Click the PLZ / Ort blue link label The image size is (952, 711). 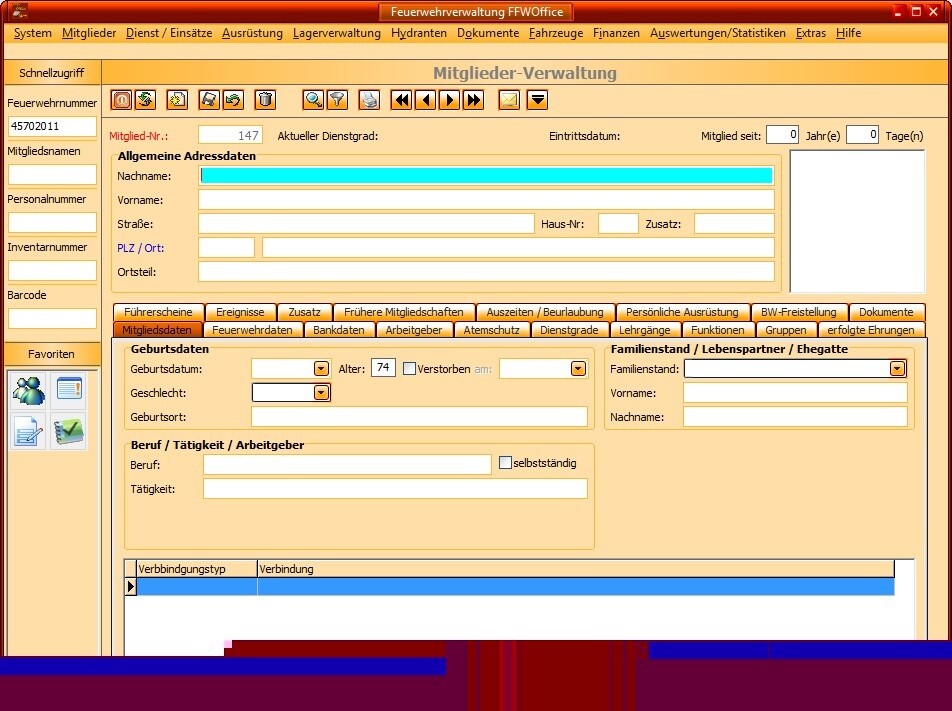141,248
